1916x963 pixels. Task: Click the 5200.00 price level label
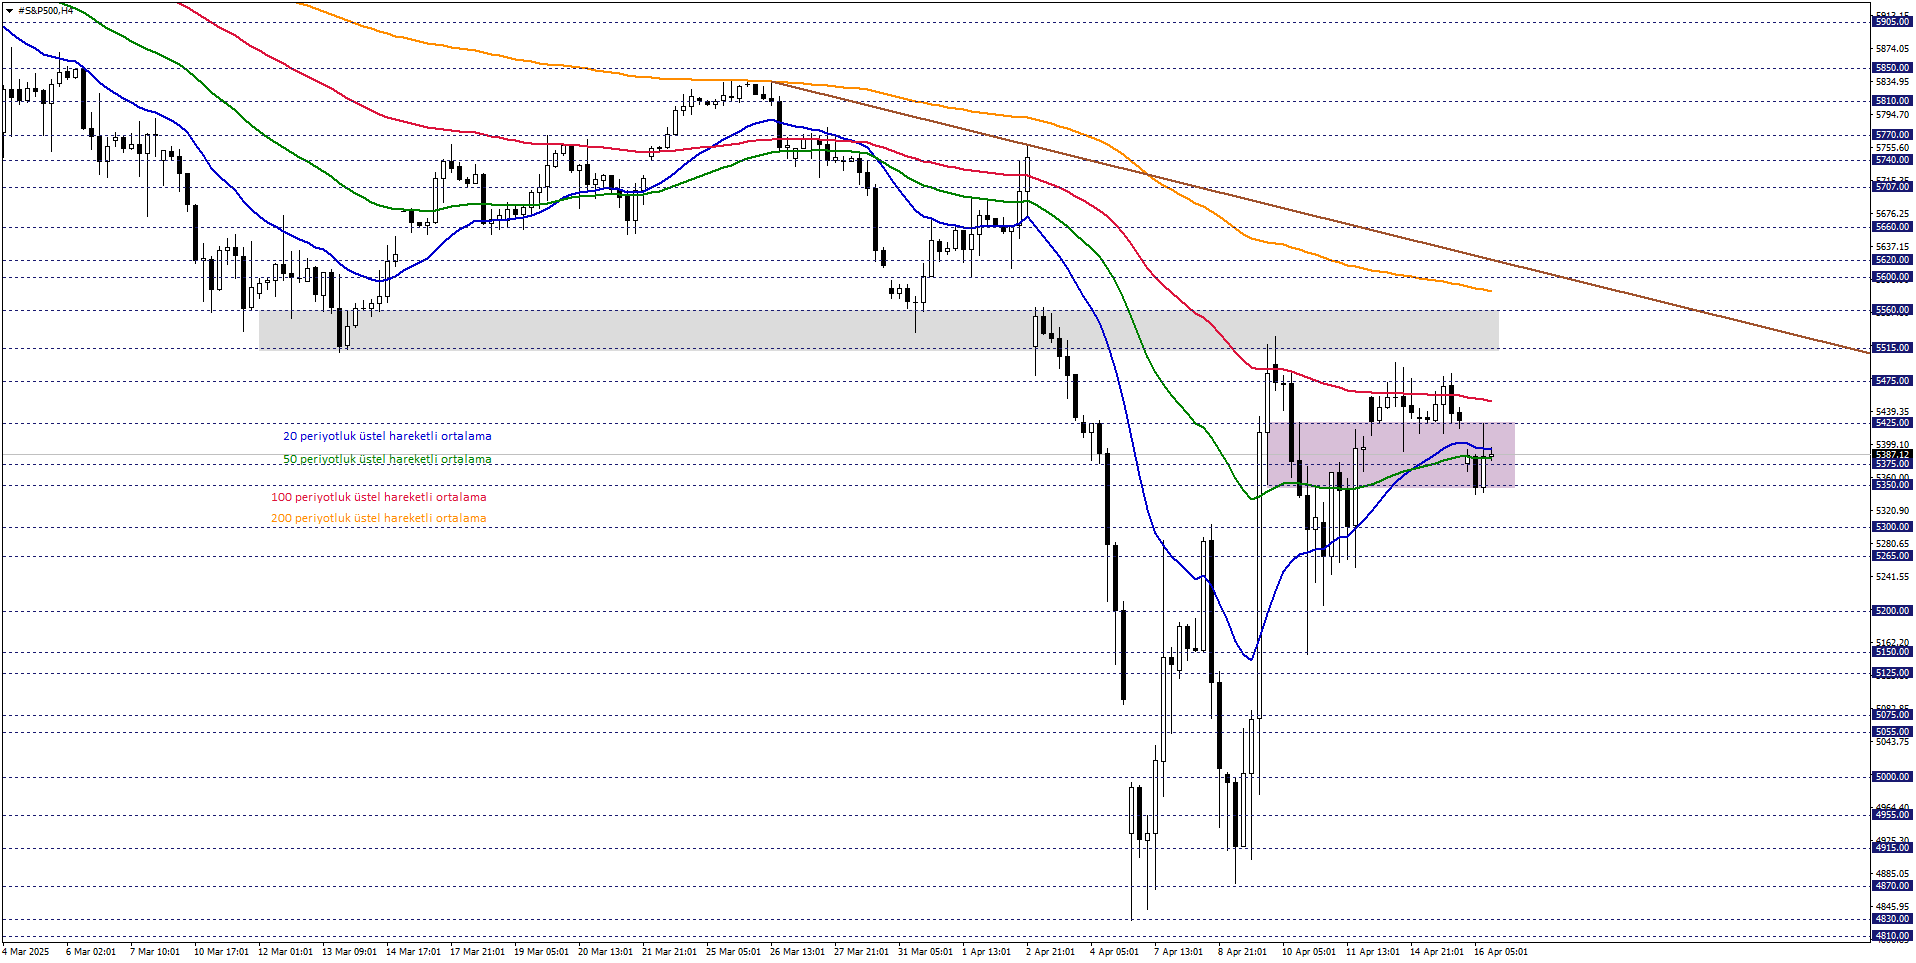(1892, 611)
